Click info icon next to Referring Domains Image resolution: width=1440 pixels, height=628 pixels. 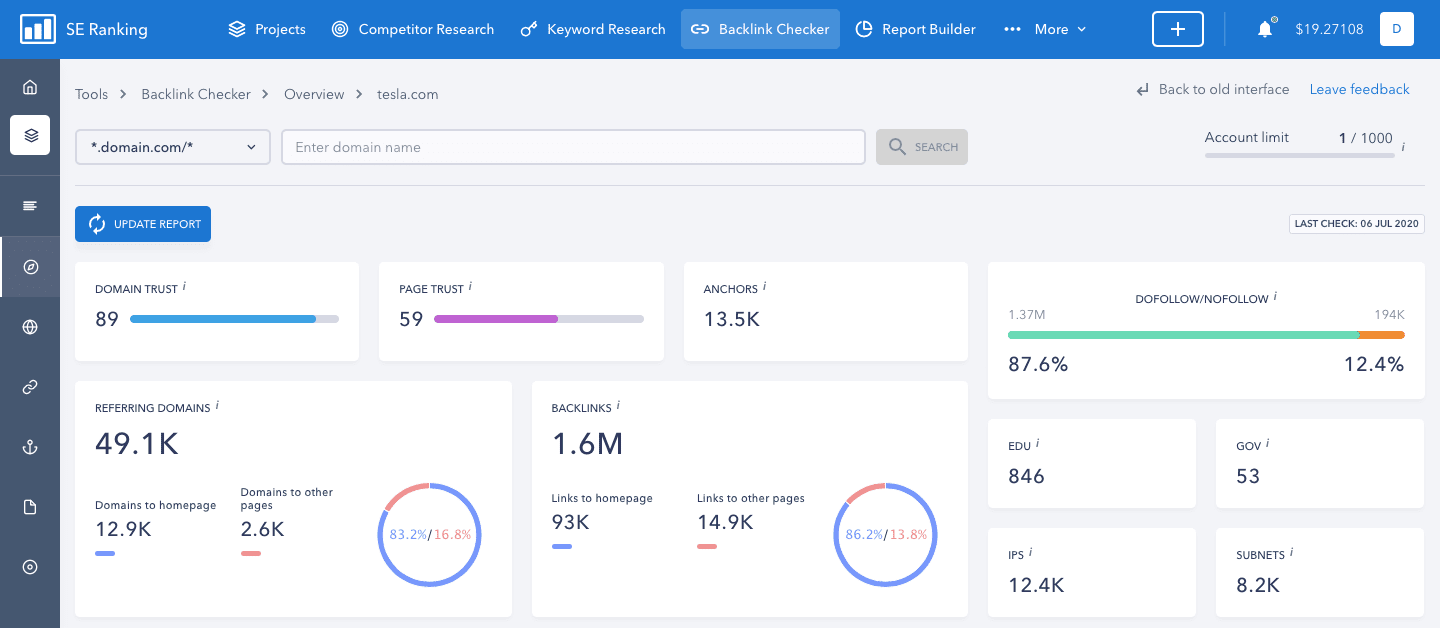tap(217, 406)
